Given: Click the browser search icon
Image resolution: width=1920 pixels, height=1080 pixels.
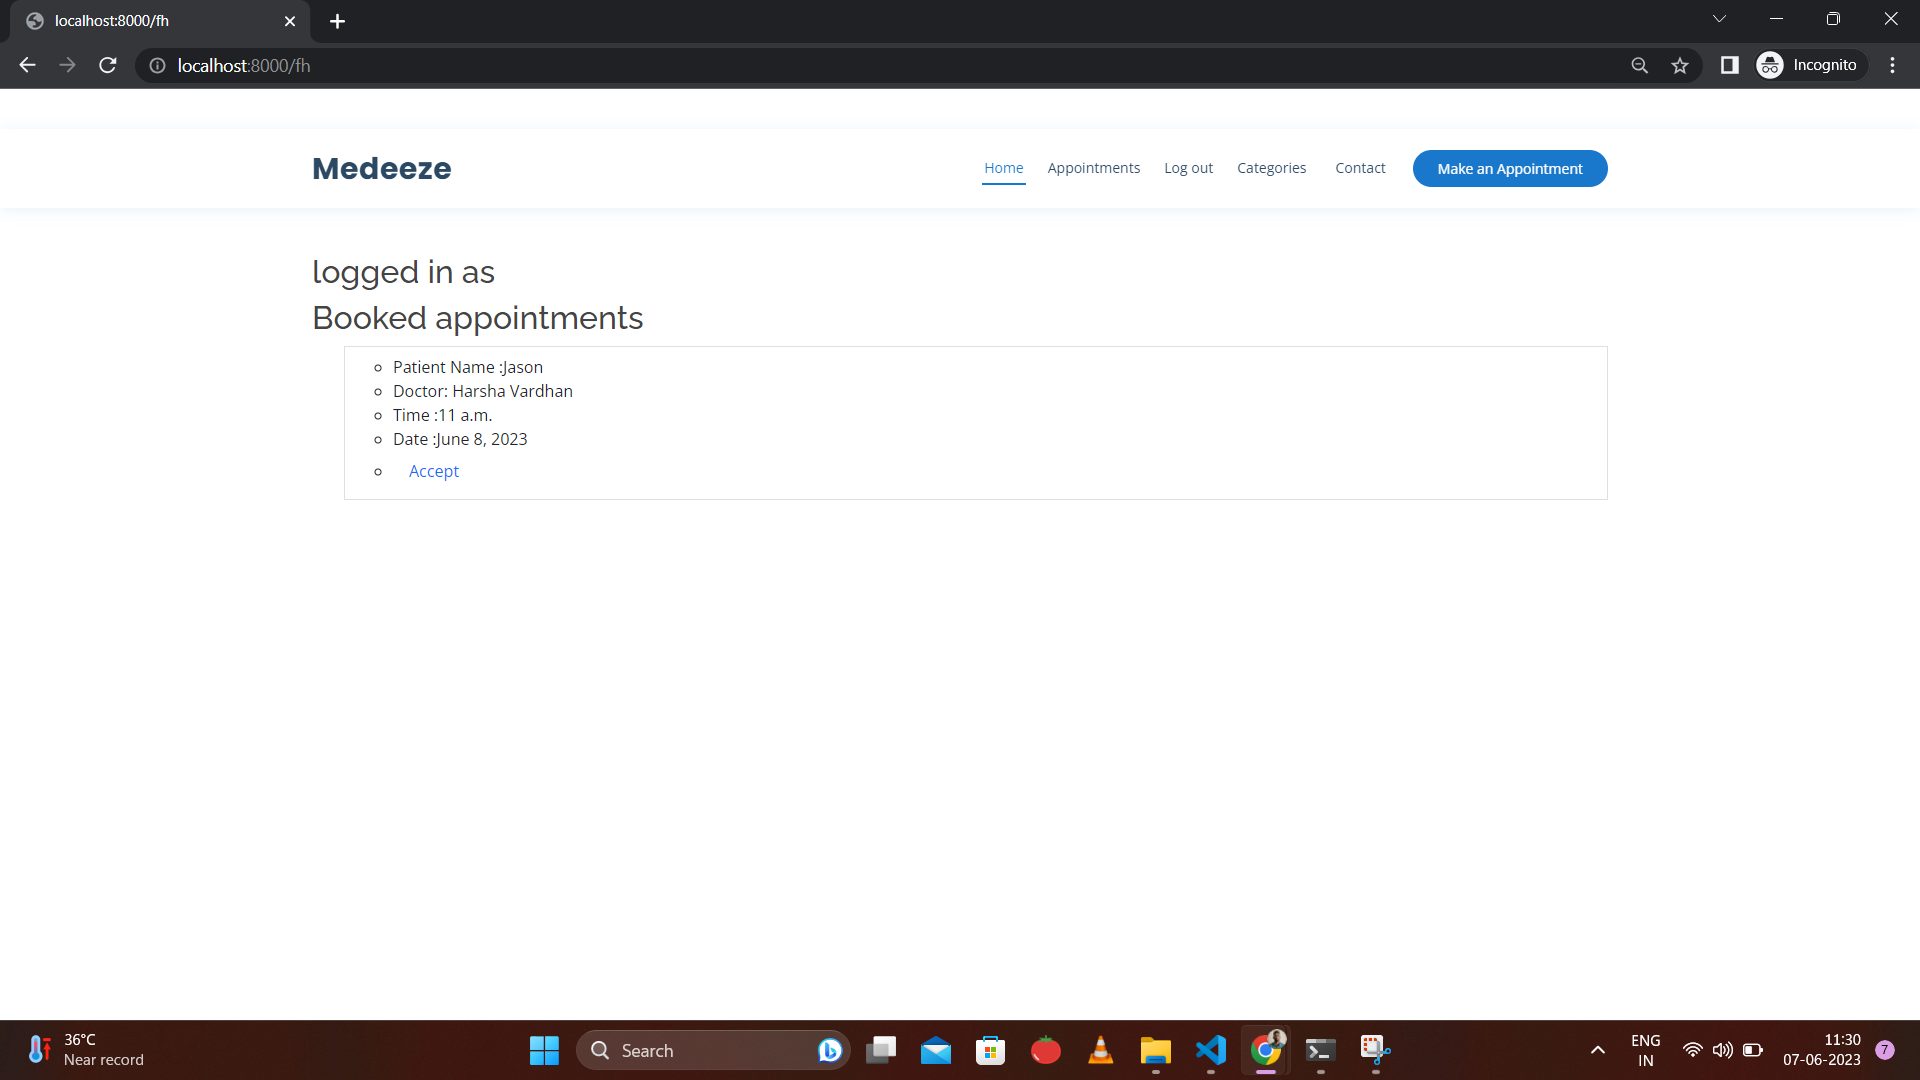Looking at the screenshot, I should (1640, 66).
